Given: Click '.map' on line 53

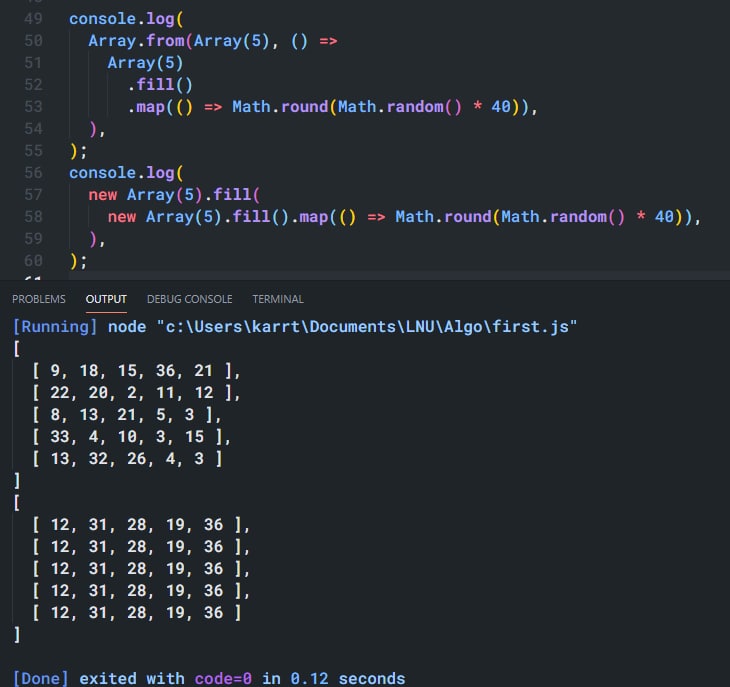Looking at the screenshot, I should (x=146, y=107).
